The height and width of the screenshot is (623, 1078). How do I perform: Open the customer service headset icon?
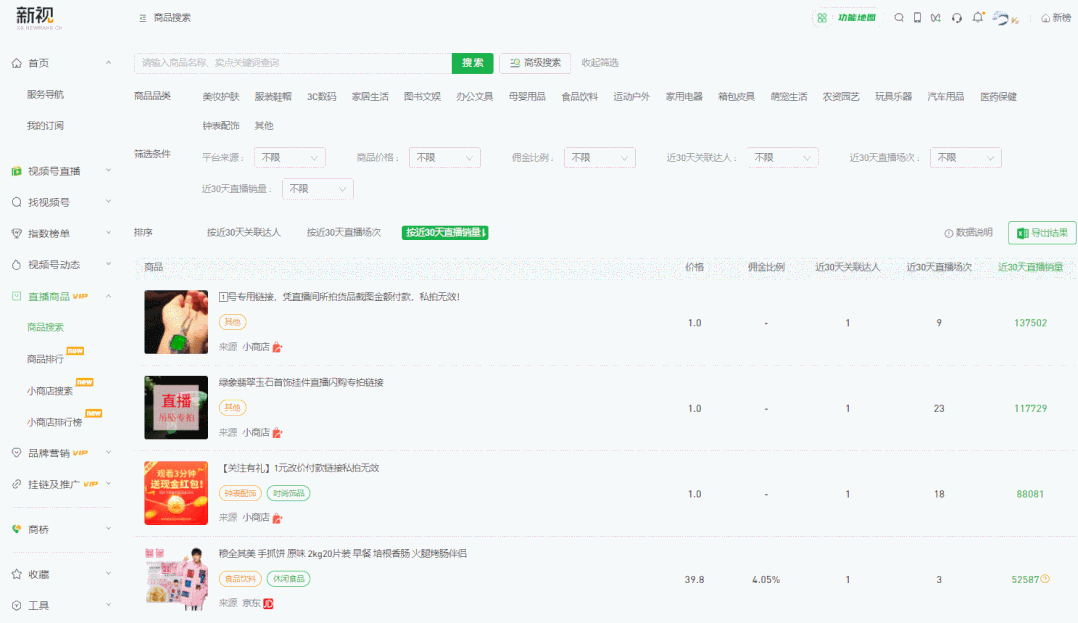click(956, 18)
